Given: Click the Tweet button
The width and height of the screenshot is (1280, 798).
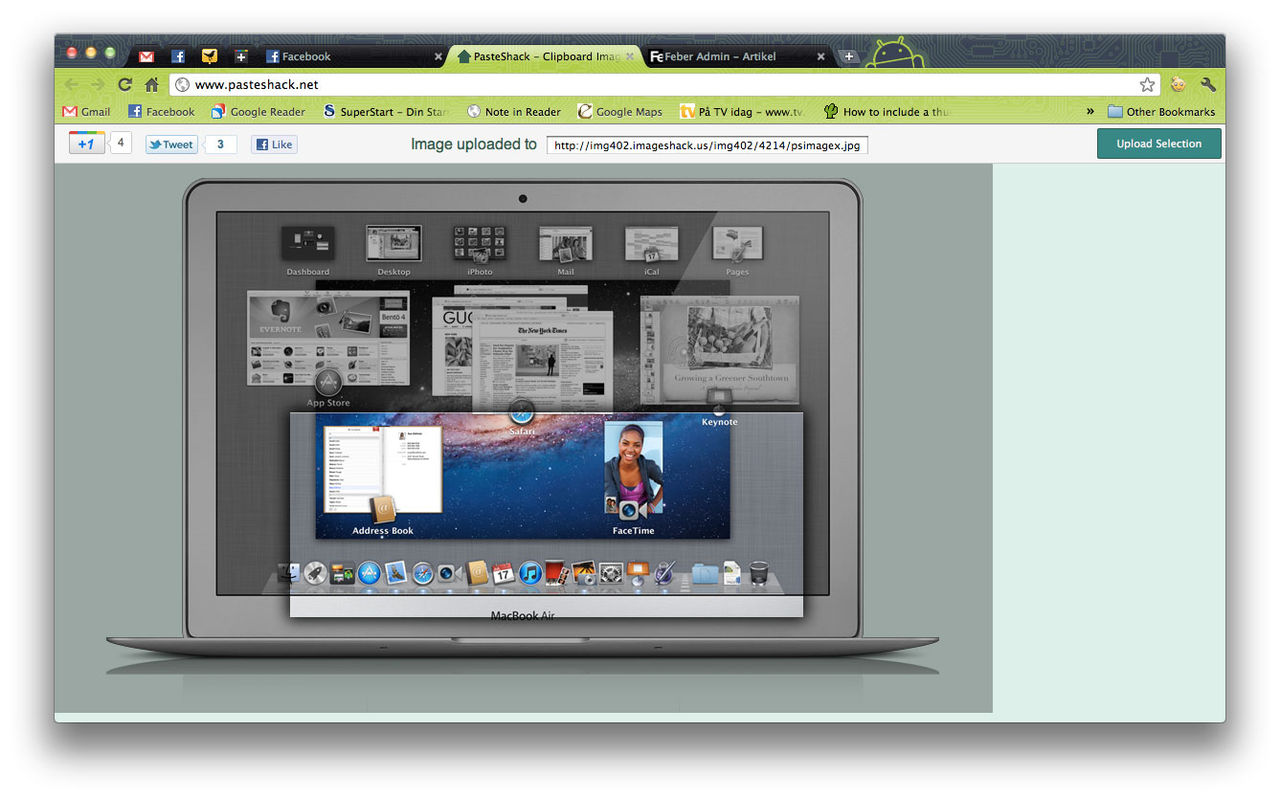Looking at the screenshot, I should [x=171, y=144].
